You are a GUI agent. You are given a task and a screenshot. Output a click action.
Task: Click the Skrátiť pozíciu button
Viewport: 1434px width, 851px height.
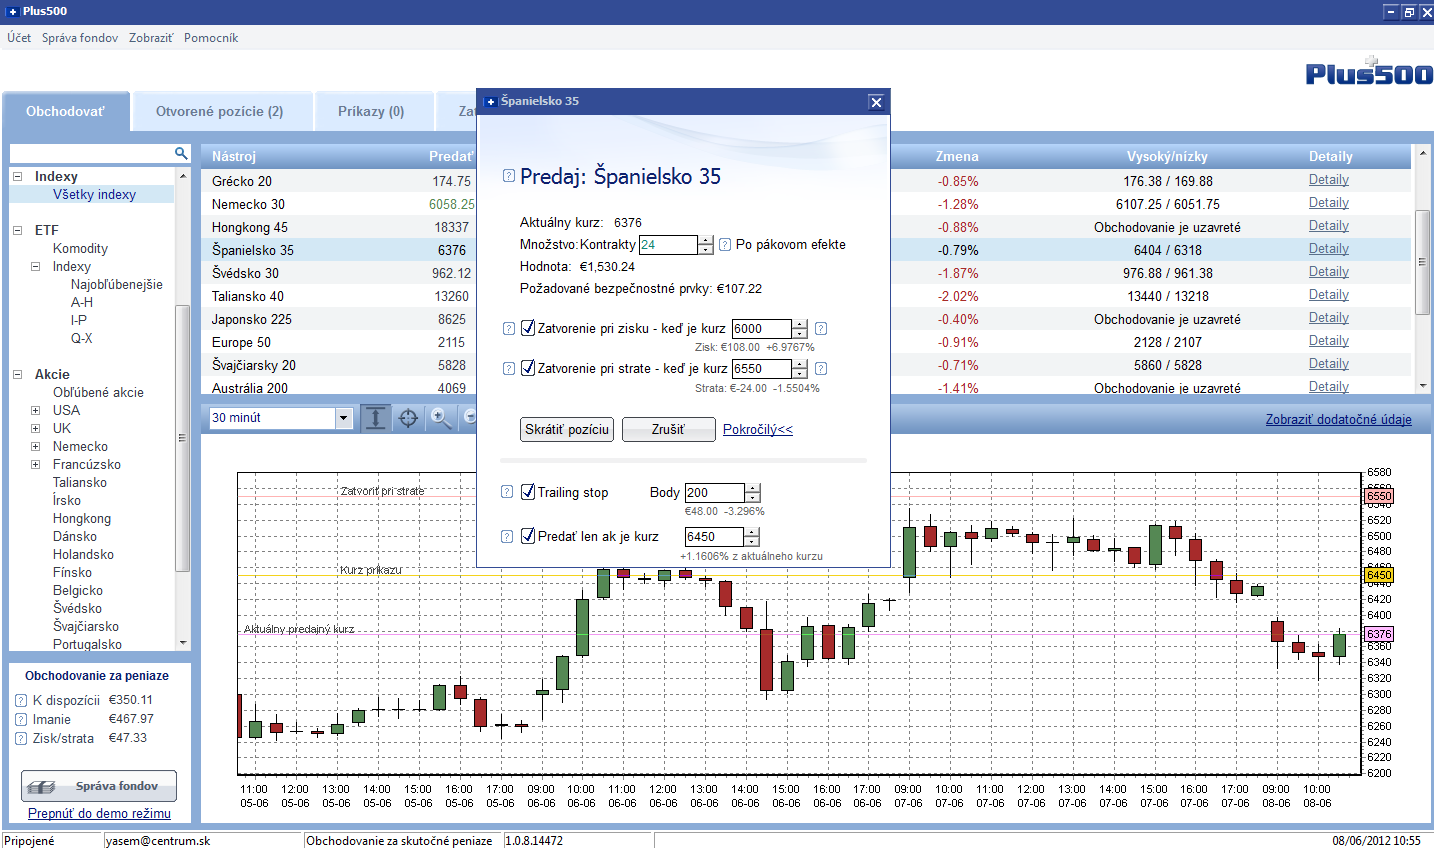tap(567, 429)
